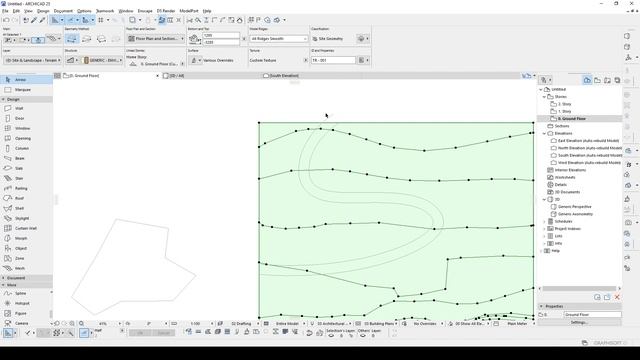This screenshot has width=640, height=360.
Task: Select the Slab tool
Action: point(26,168)
